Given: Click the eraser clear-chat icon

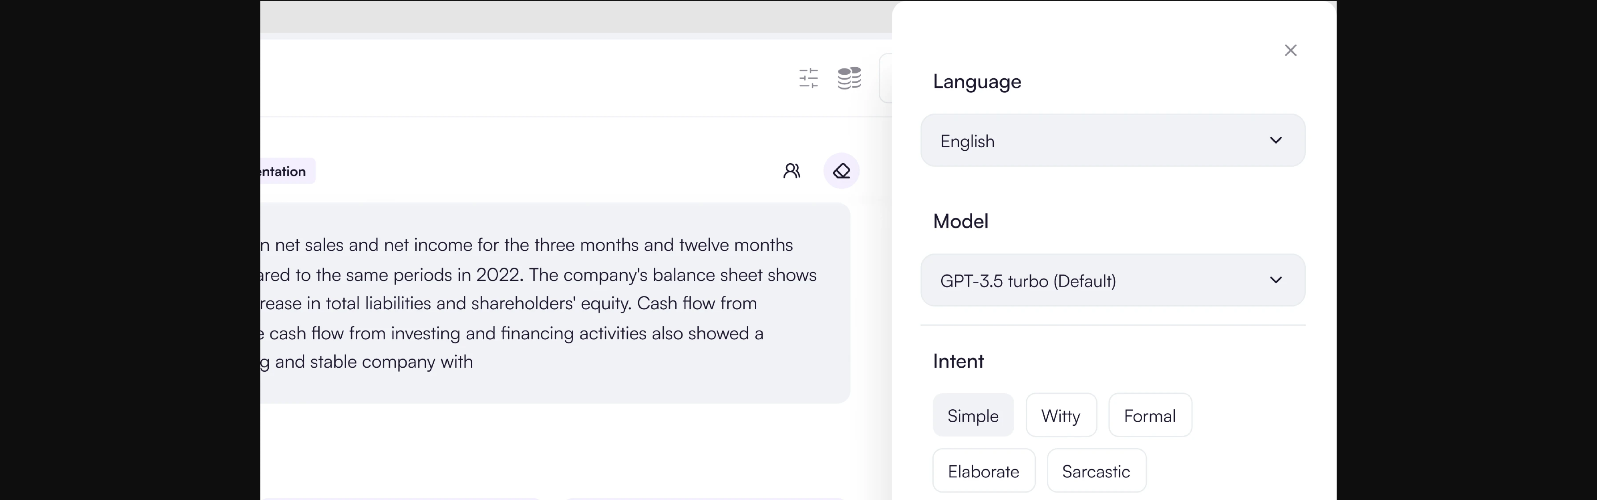Looking at the screenshot, I should 842,171.
